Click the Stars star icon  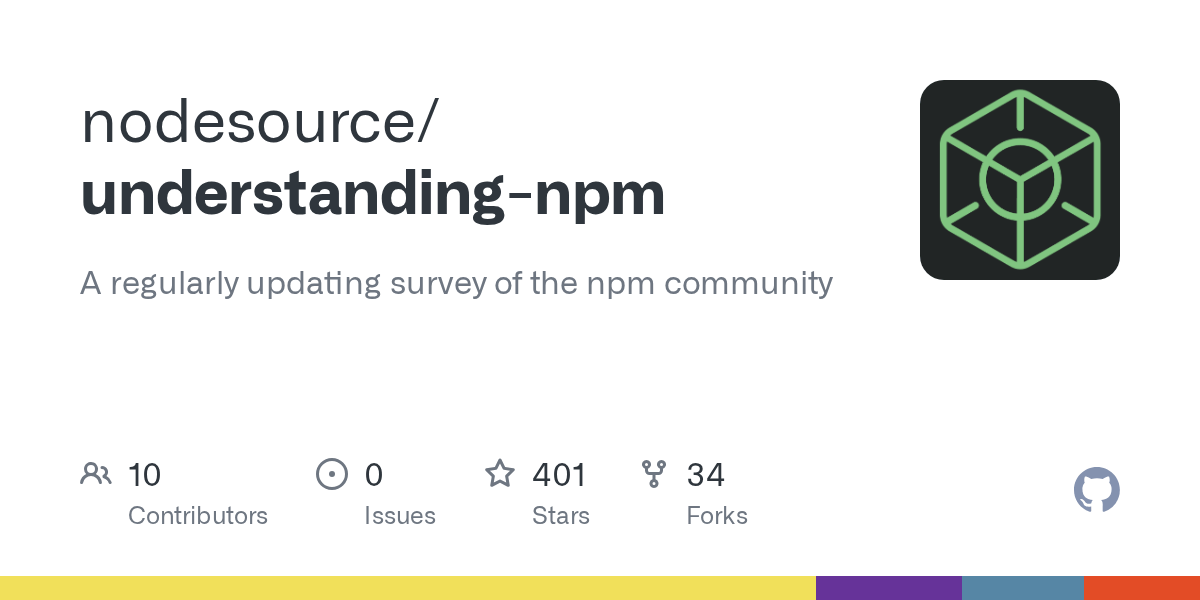point(500,474)
